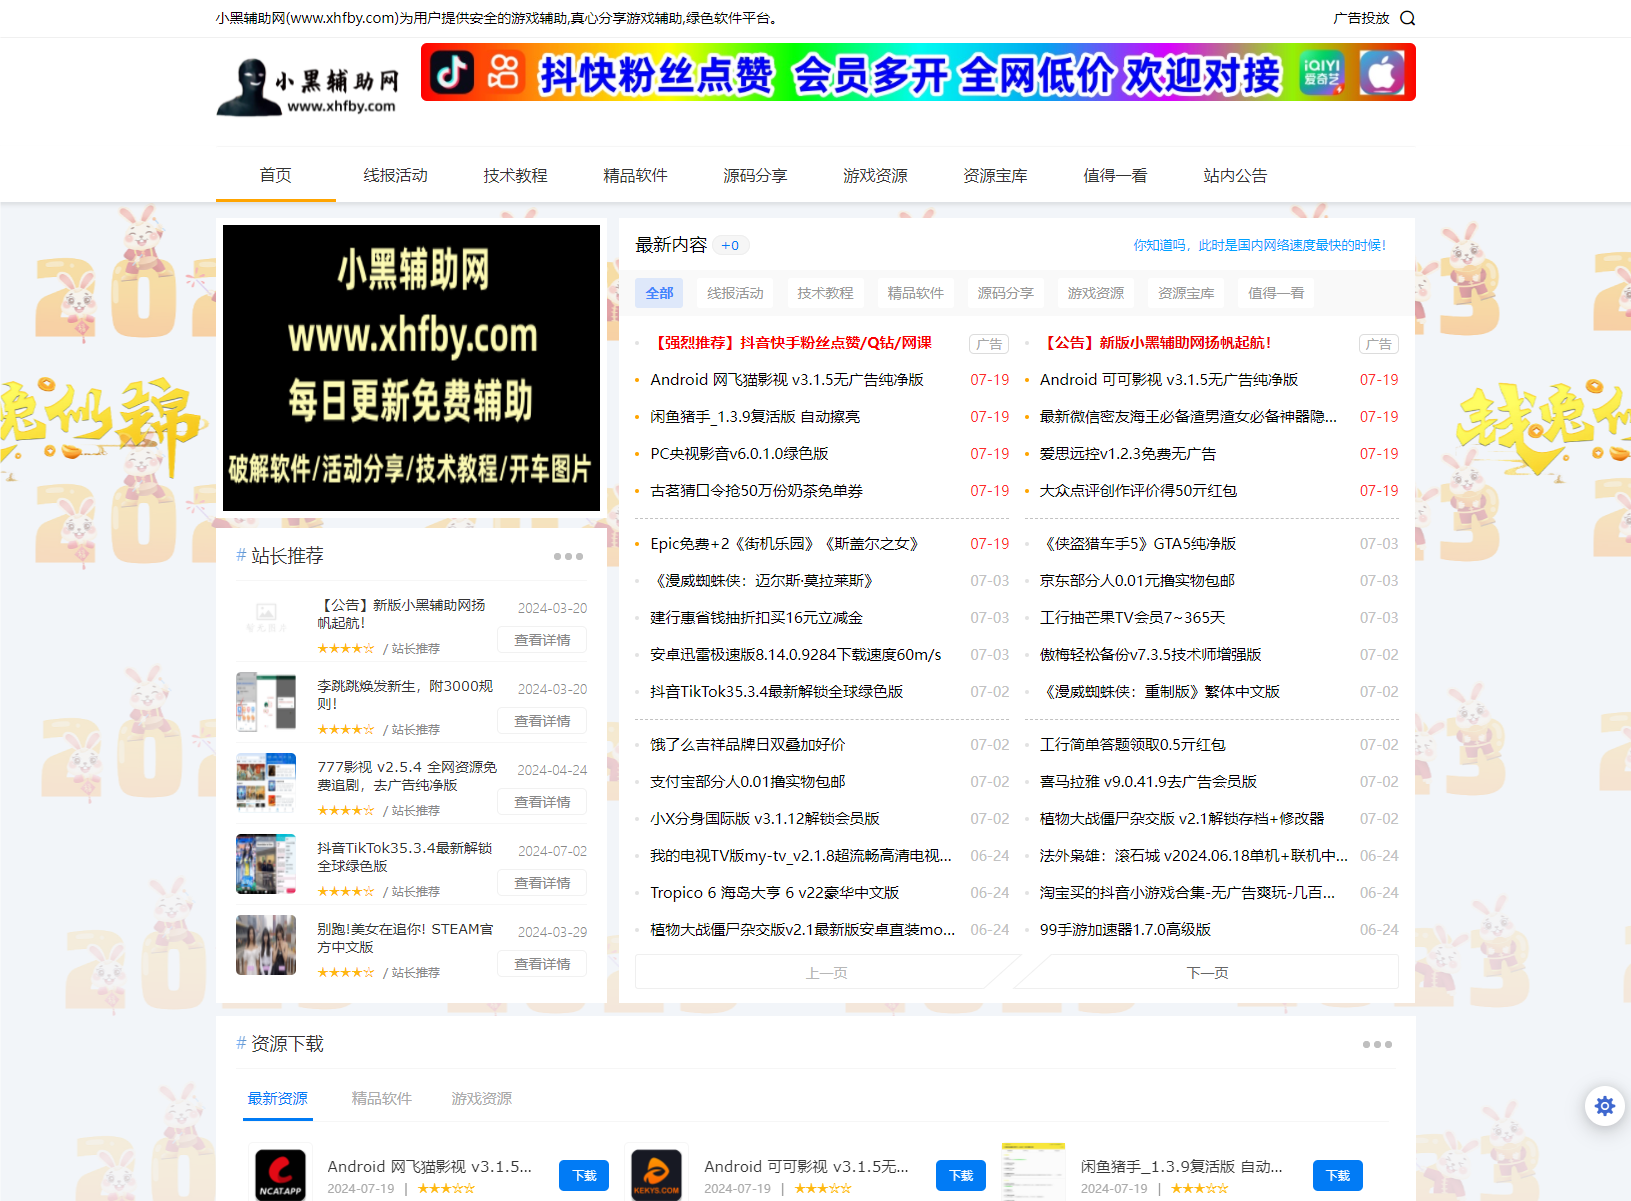Image resolution: width=1631 pixels, height=1201 pixels.
Task: Download 闲鱼猪手_1.3.9复活版
Action: 1338,1175
